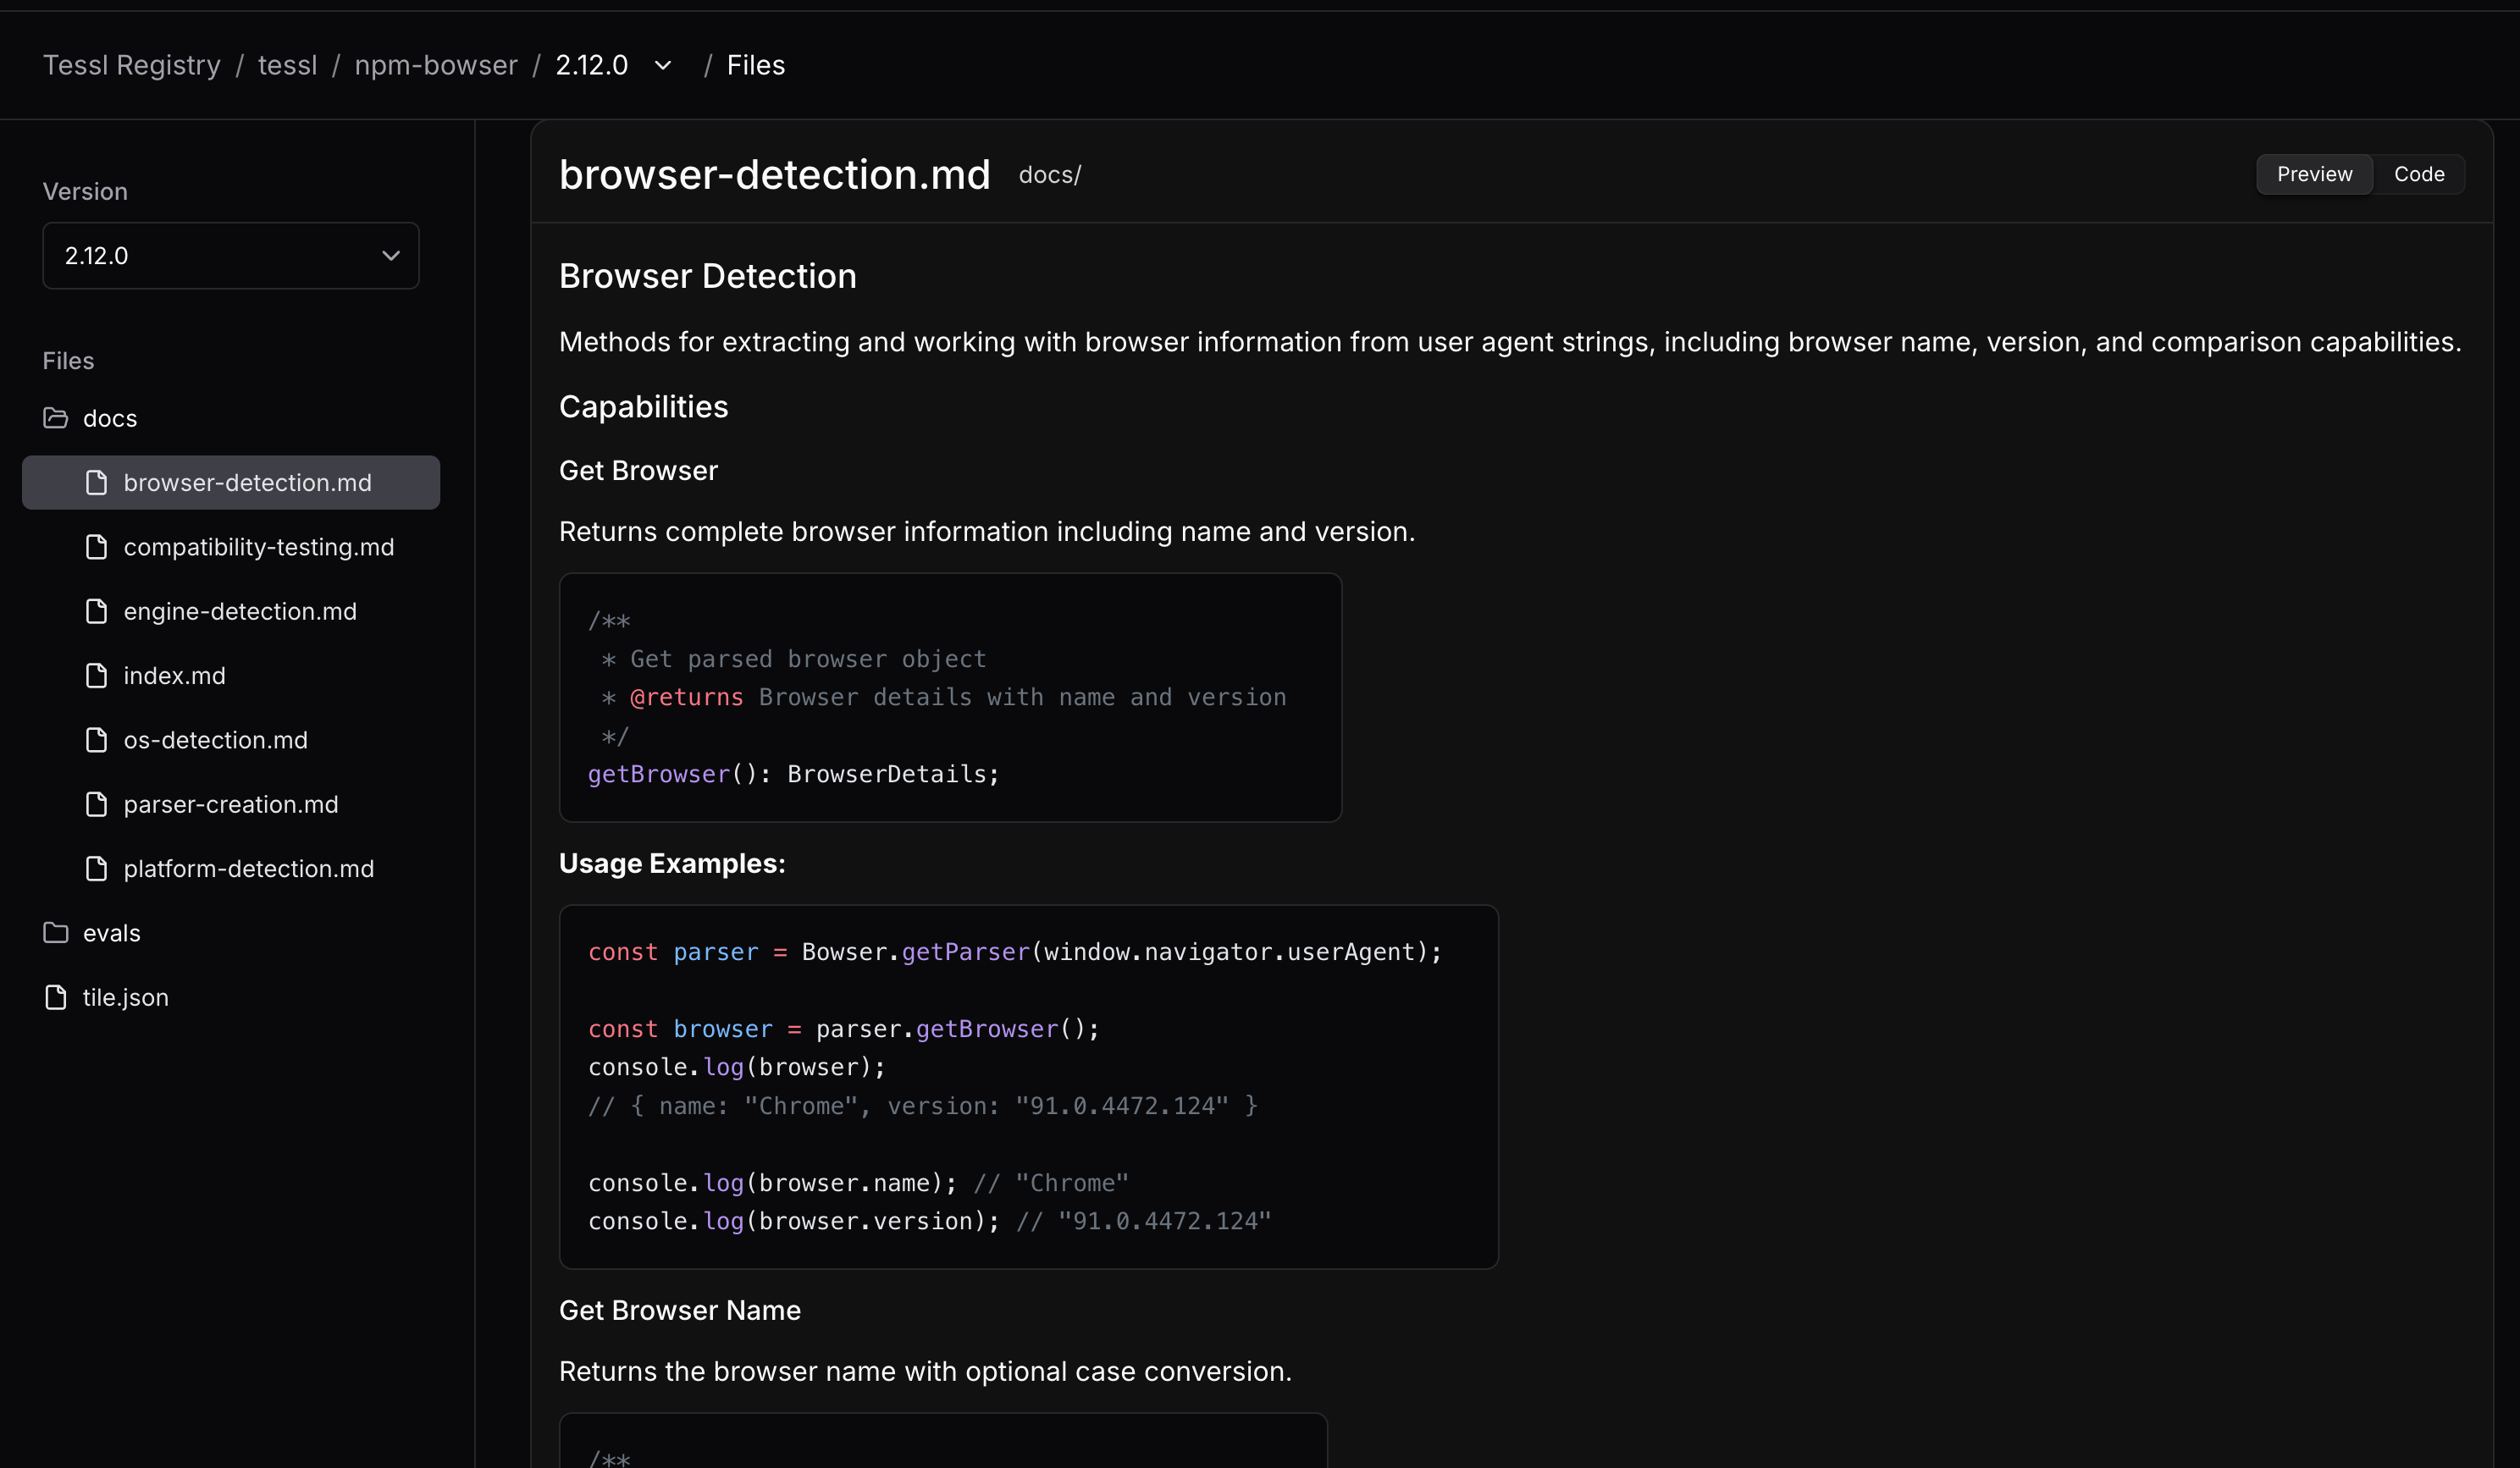
Task: Click the docs folder icon
Action: [x=56, y=418]
